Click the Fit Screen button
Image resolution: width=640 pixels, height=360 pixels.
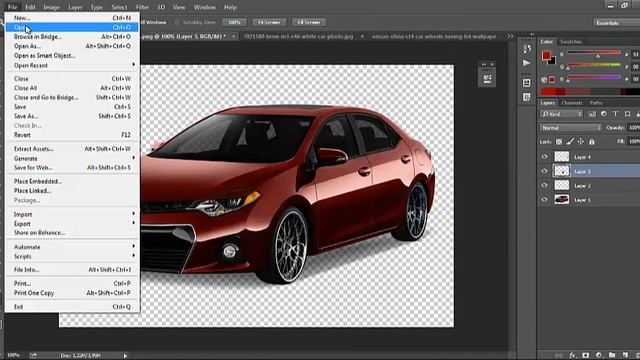click(x=269, y=22)
